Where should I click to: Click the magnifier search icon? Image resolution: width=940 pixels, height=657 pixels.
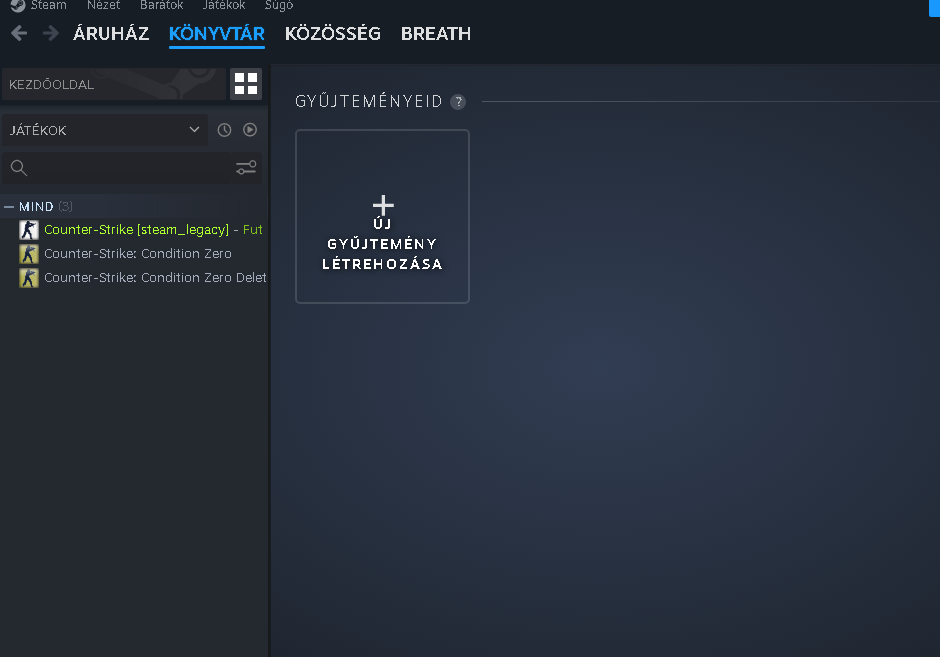[x=19, y=168]
